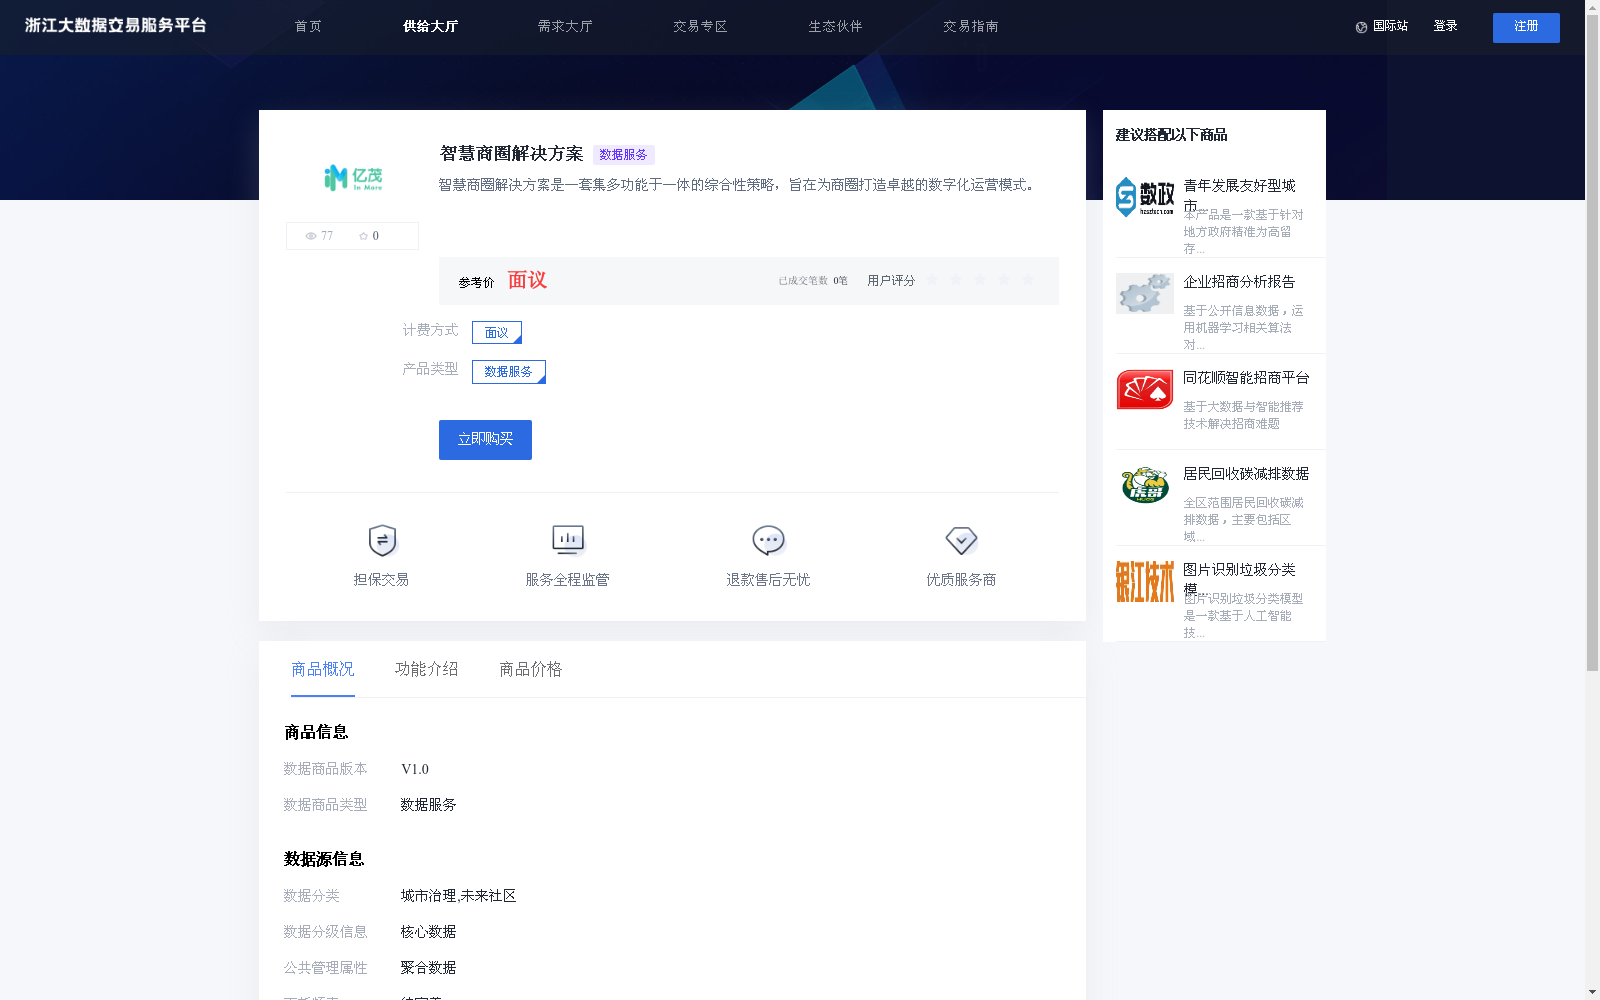Select the 面议 billing method option
The height and width of the screenshot is (1000, 1600).
pos(497,332)
